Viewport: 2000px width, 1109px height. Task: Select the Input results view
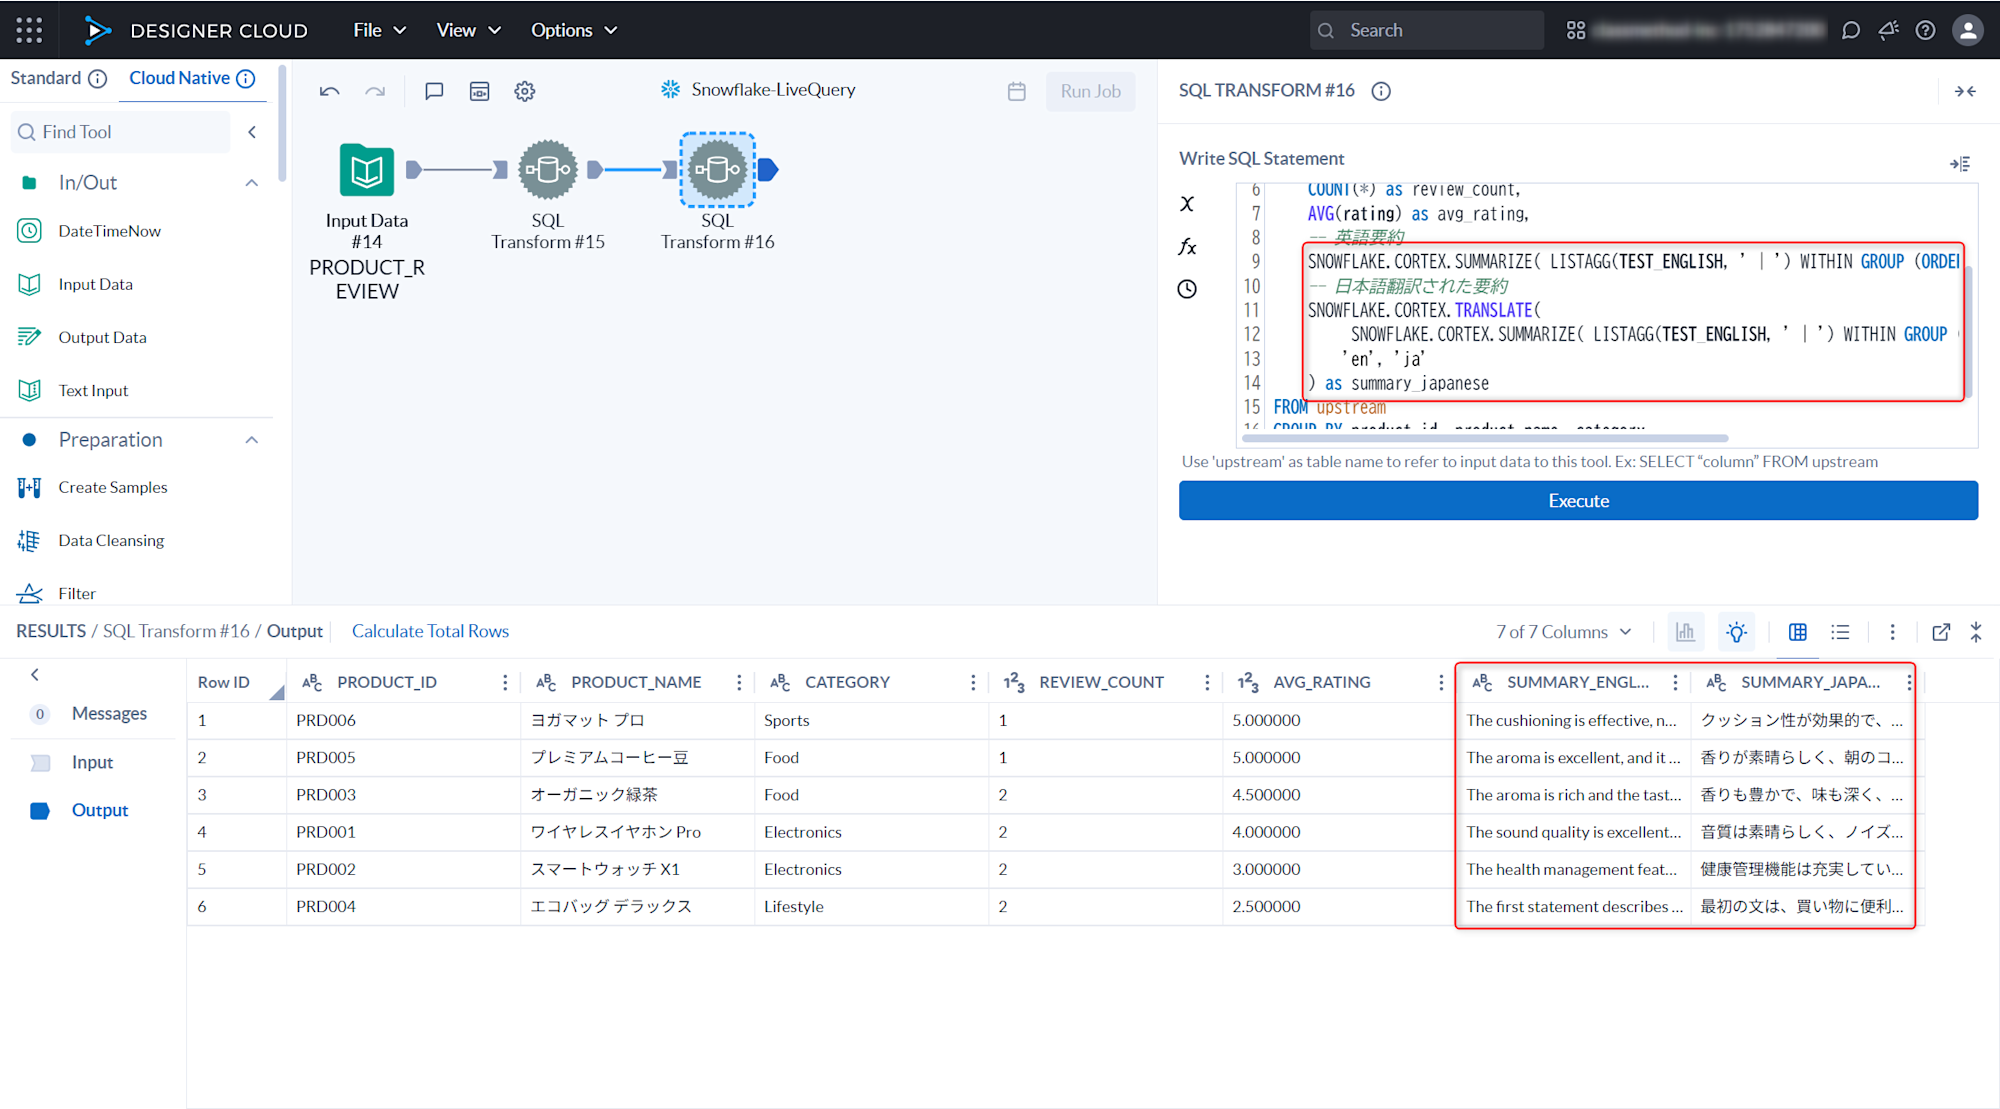coord(92,762)
